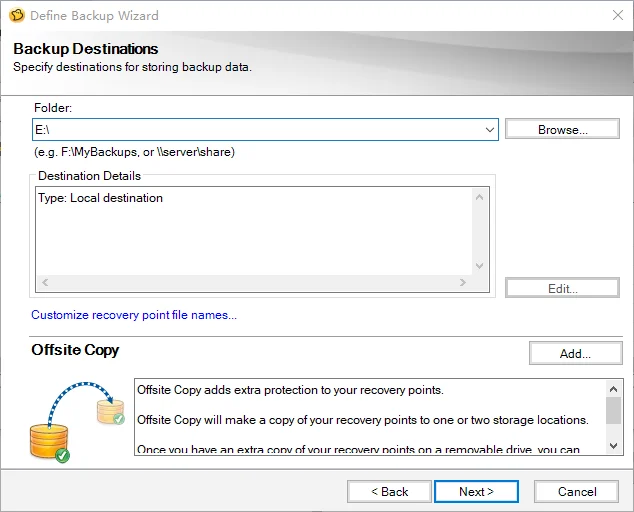The height and width of the screenshot is (512, 634).
Task: Click Offsite Copy description scroll down arrow
Action: point(613,446)
